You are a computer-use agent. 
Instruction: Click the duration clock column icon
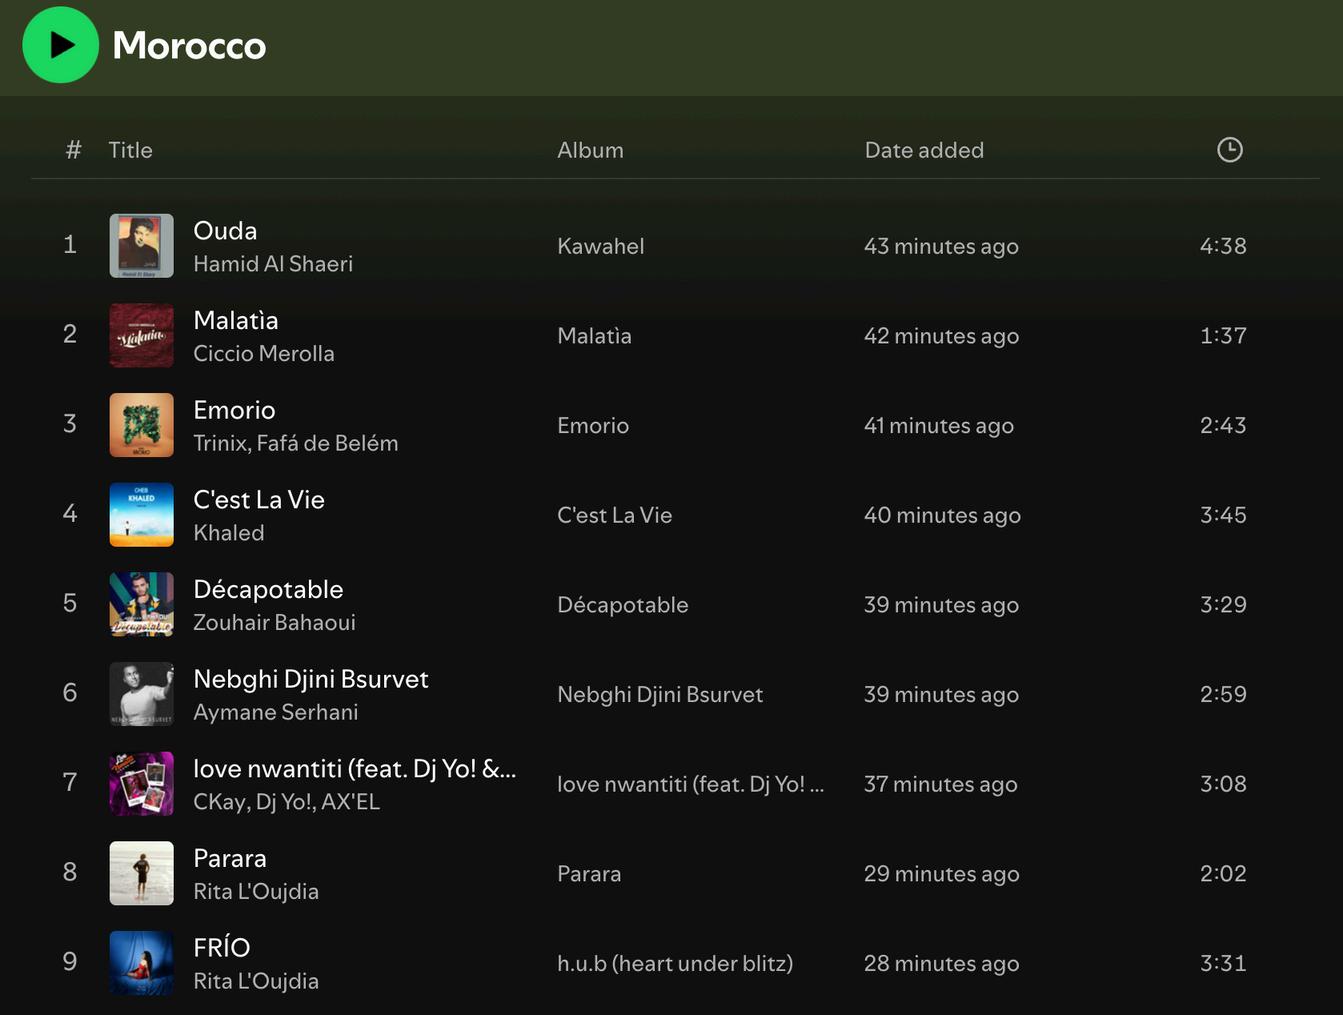coord(1229,150)
